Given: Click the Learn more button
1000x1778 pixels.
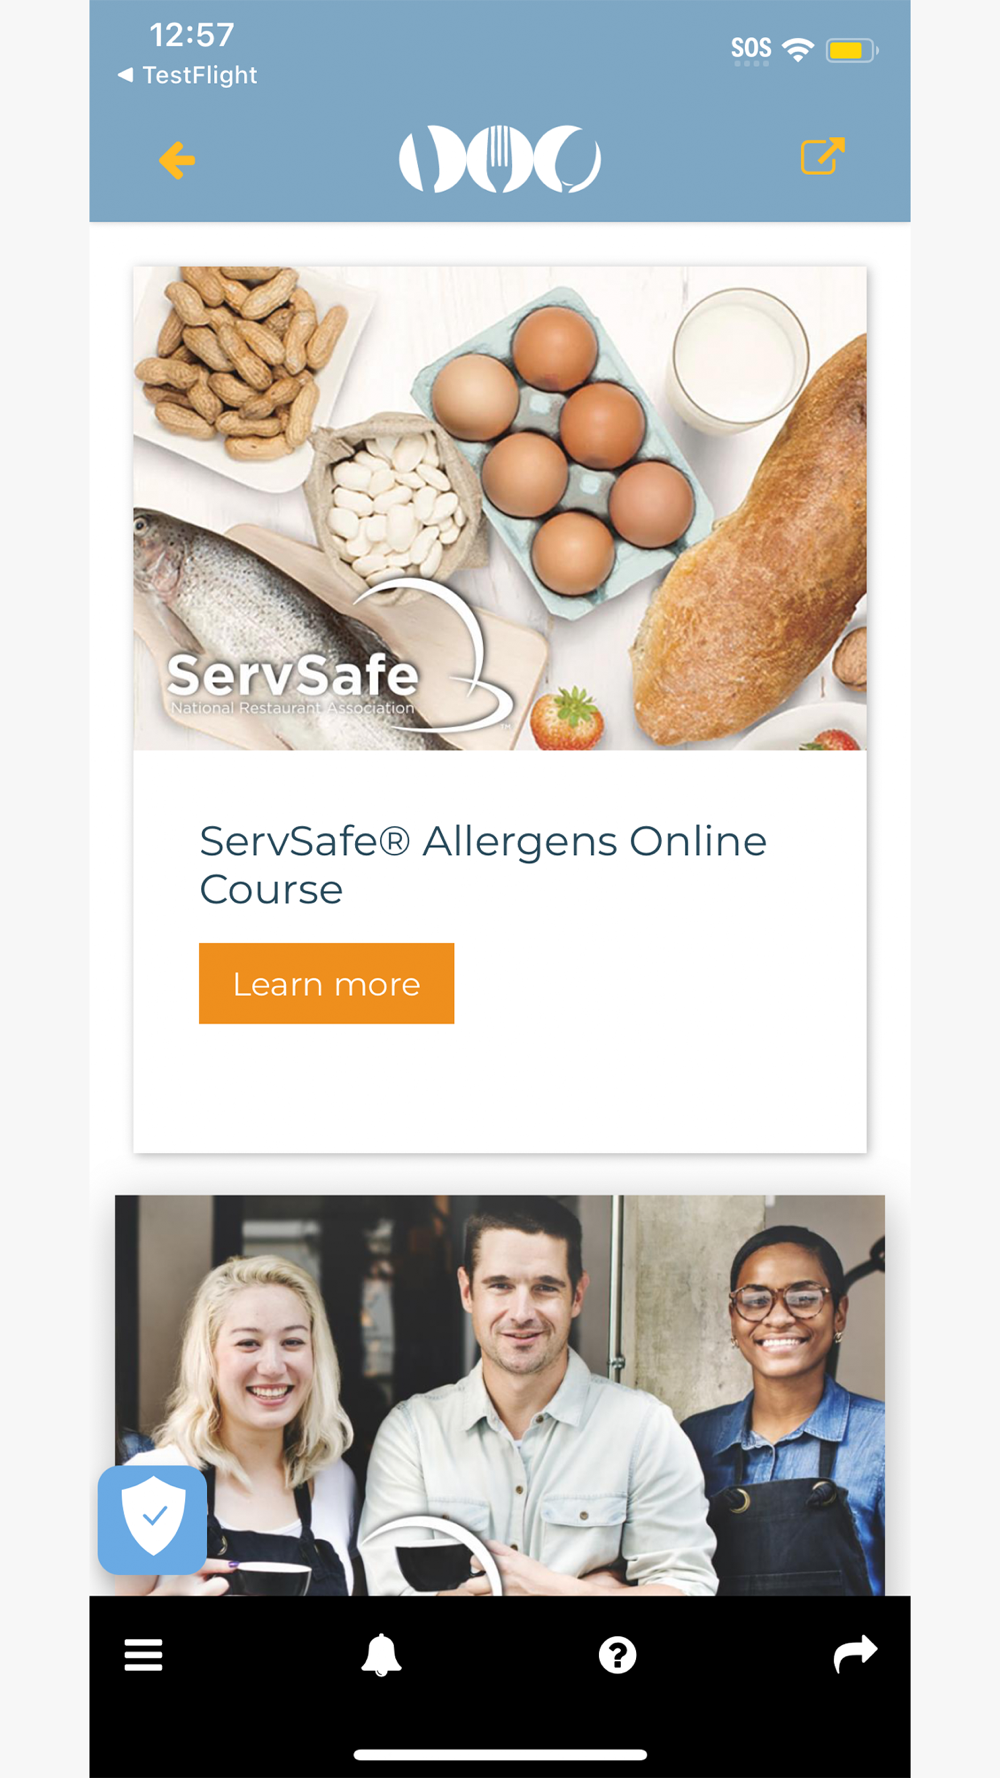Looking at the screenshot, I should pyautogui.click(x=326, y=983).
